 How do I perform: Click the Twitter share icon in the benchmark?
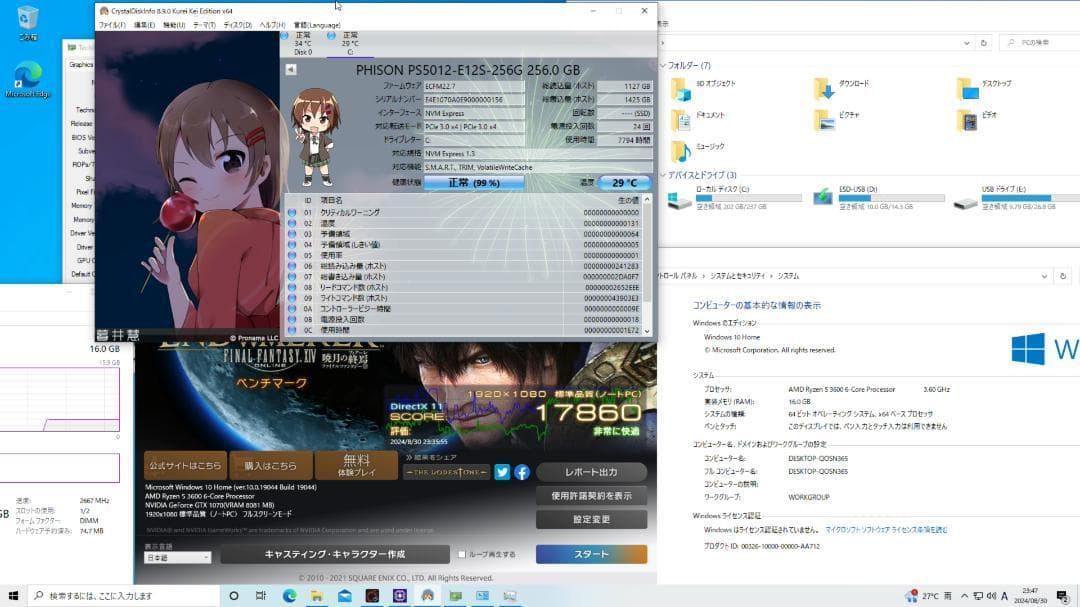502,471
